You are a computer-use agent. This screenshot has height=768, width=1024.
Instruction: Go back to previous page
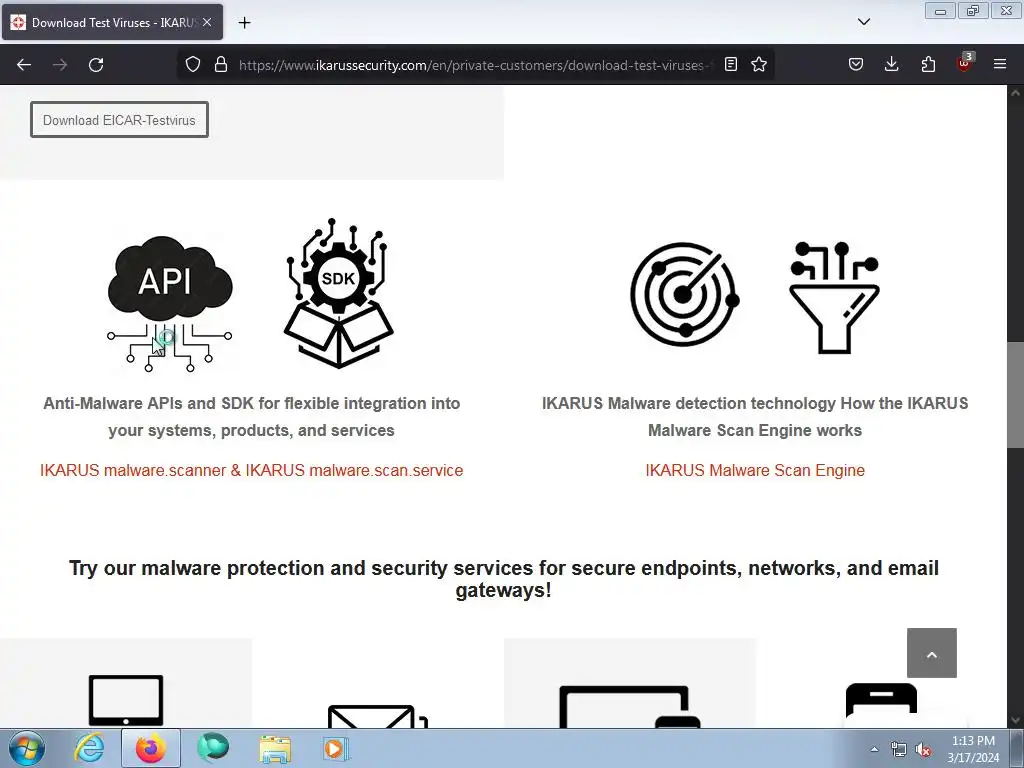tap(24, 65)
